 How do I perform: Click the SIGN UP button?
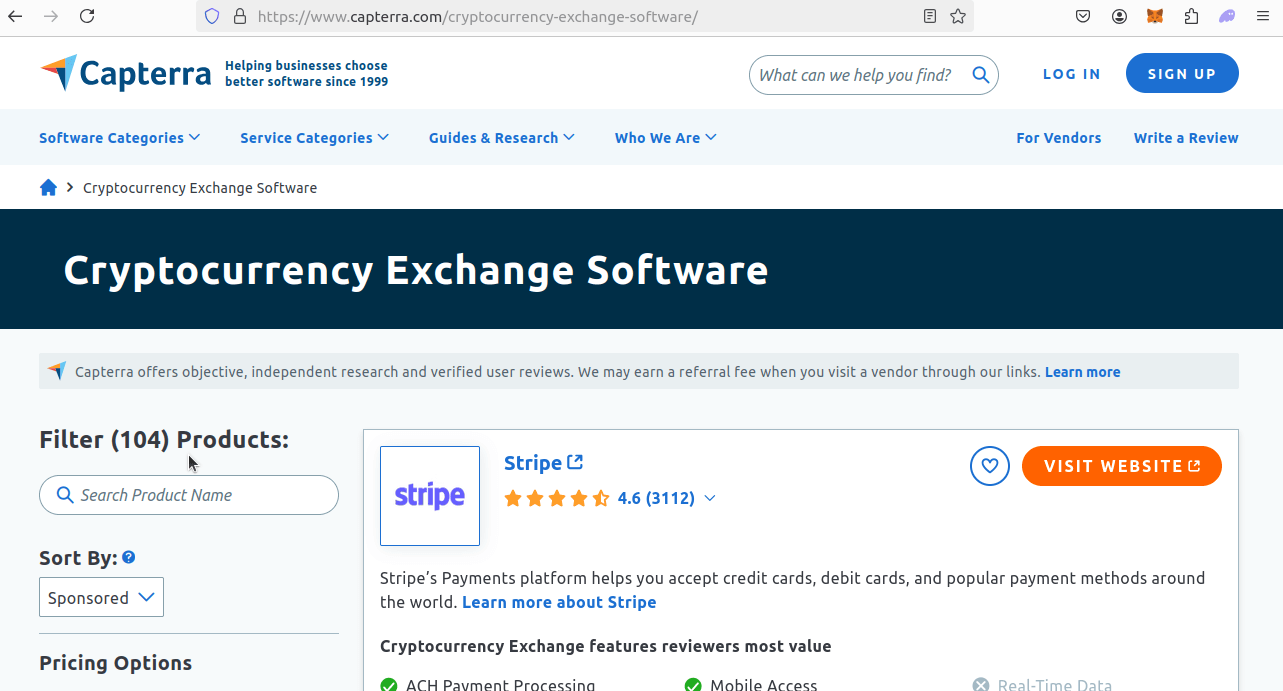pyautogui.click(x=1182, y=74)
